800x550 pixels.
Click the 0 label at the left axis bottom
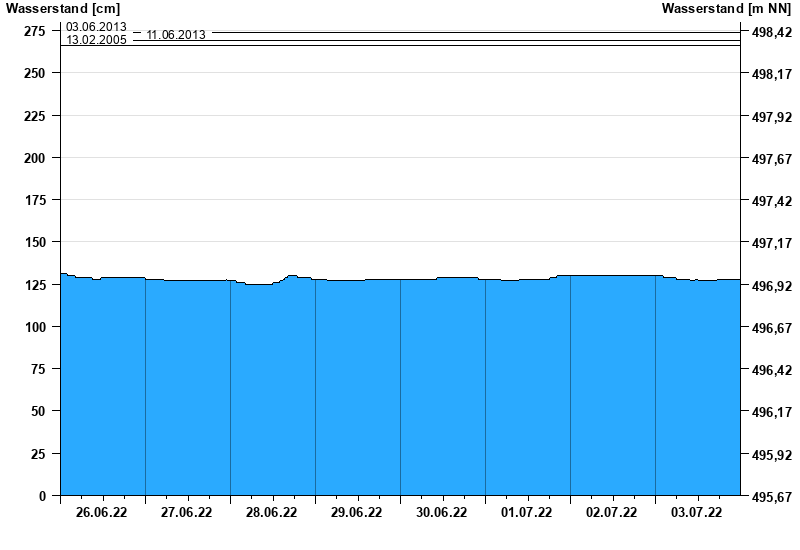(x=42, y=496)
